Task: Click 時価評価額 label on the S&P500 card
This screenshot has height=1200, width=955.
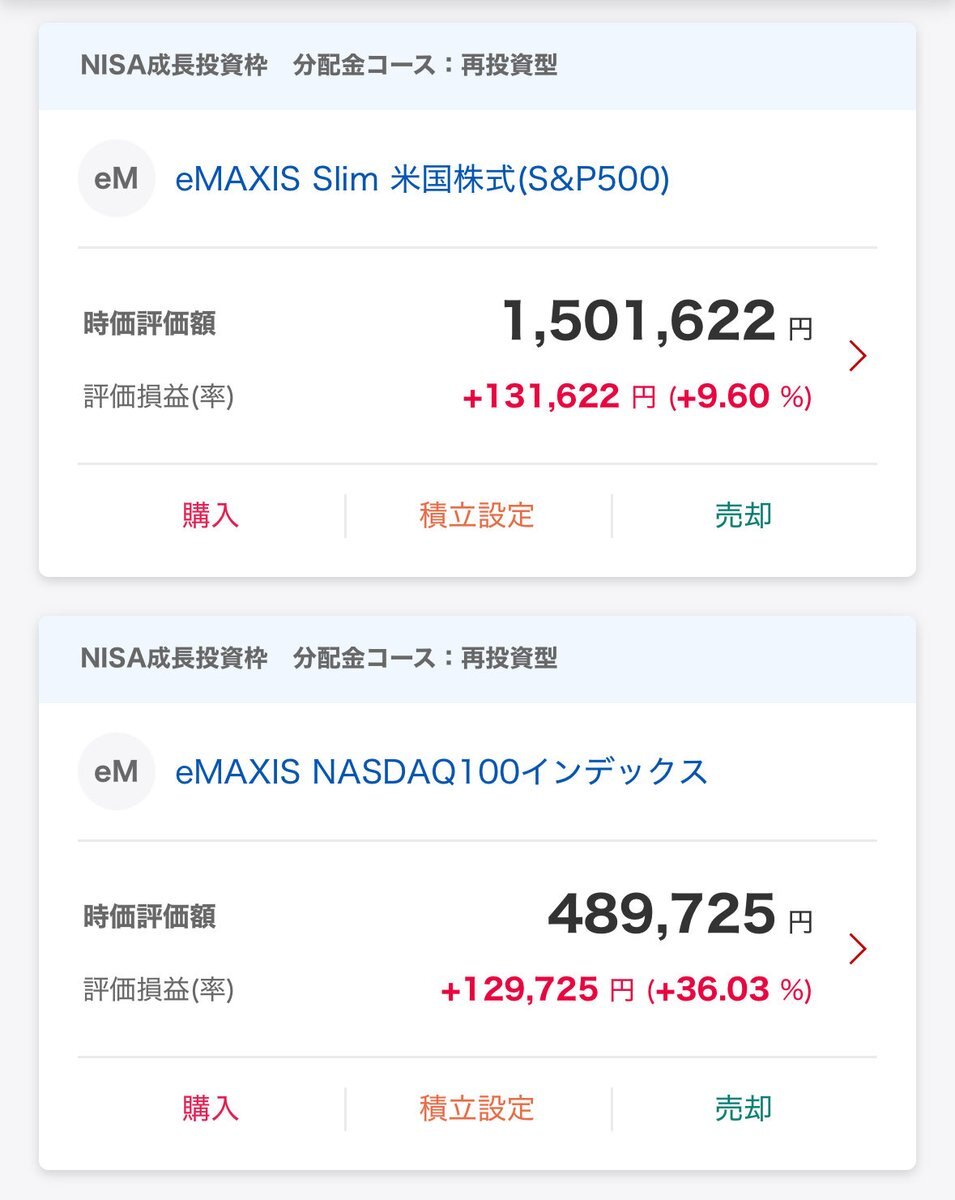Action: click(149, 324)
